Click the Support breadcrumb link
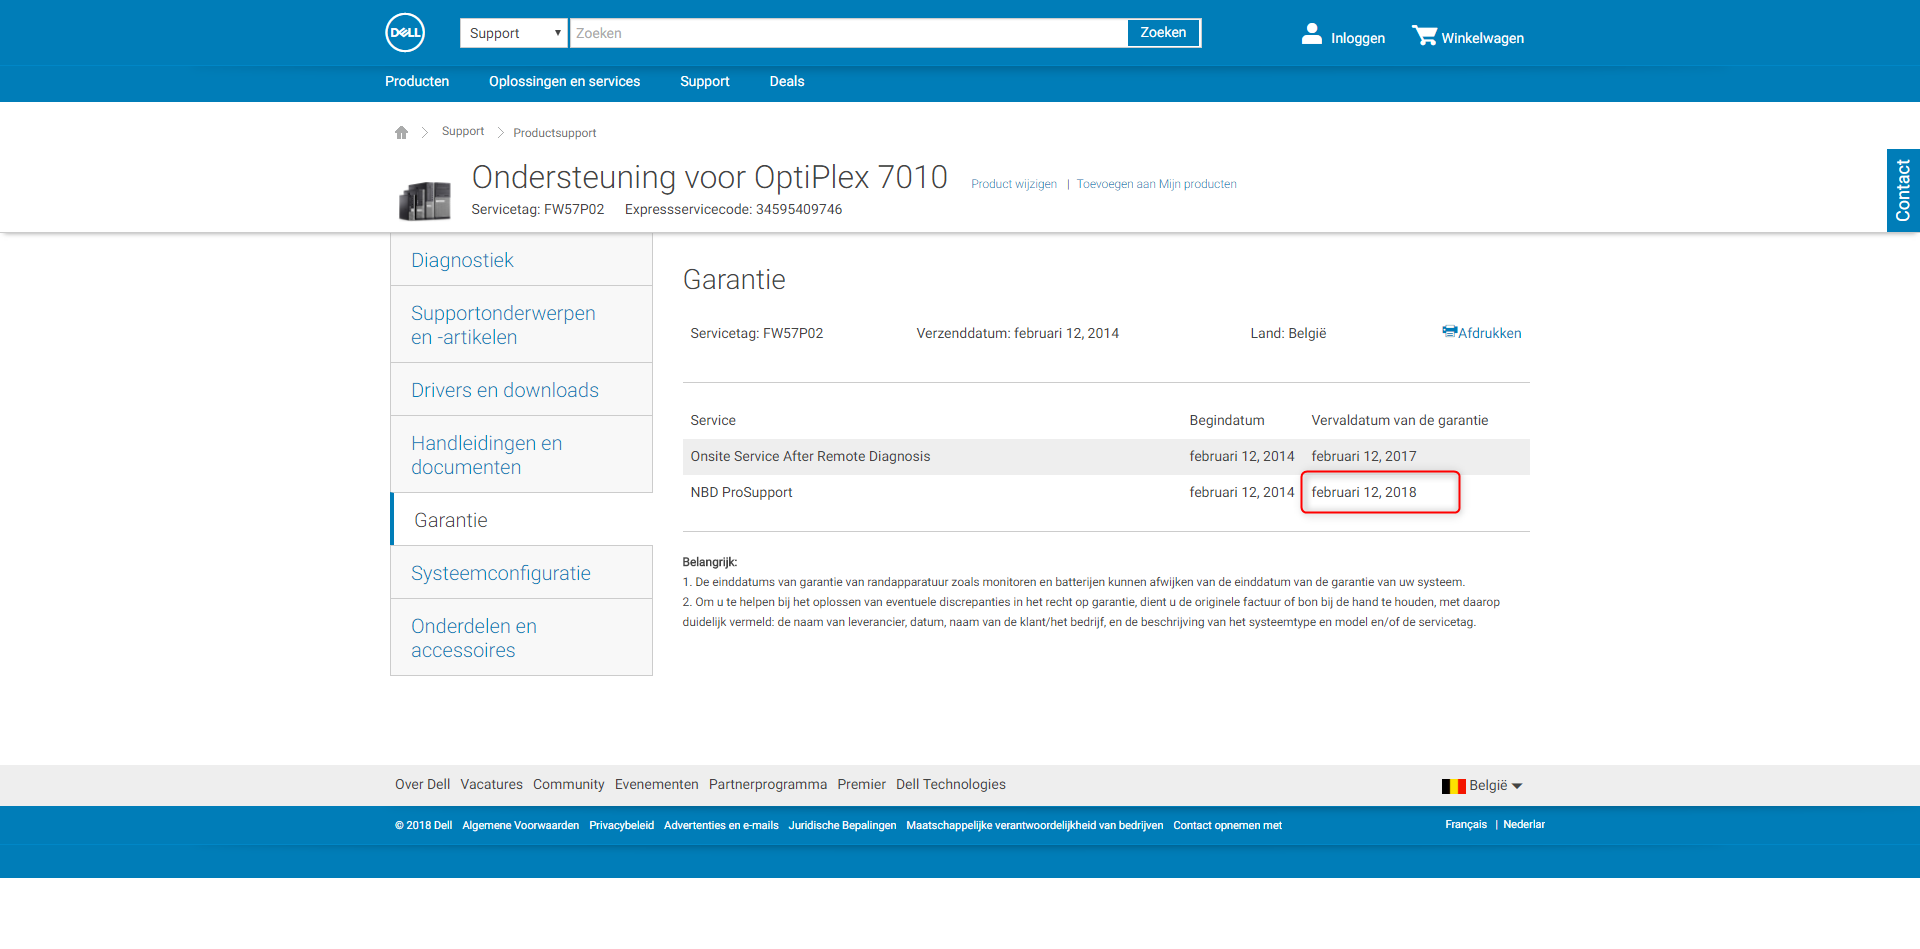This screenshot has height=949, width=1920. tap(463, 132)
